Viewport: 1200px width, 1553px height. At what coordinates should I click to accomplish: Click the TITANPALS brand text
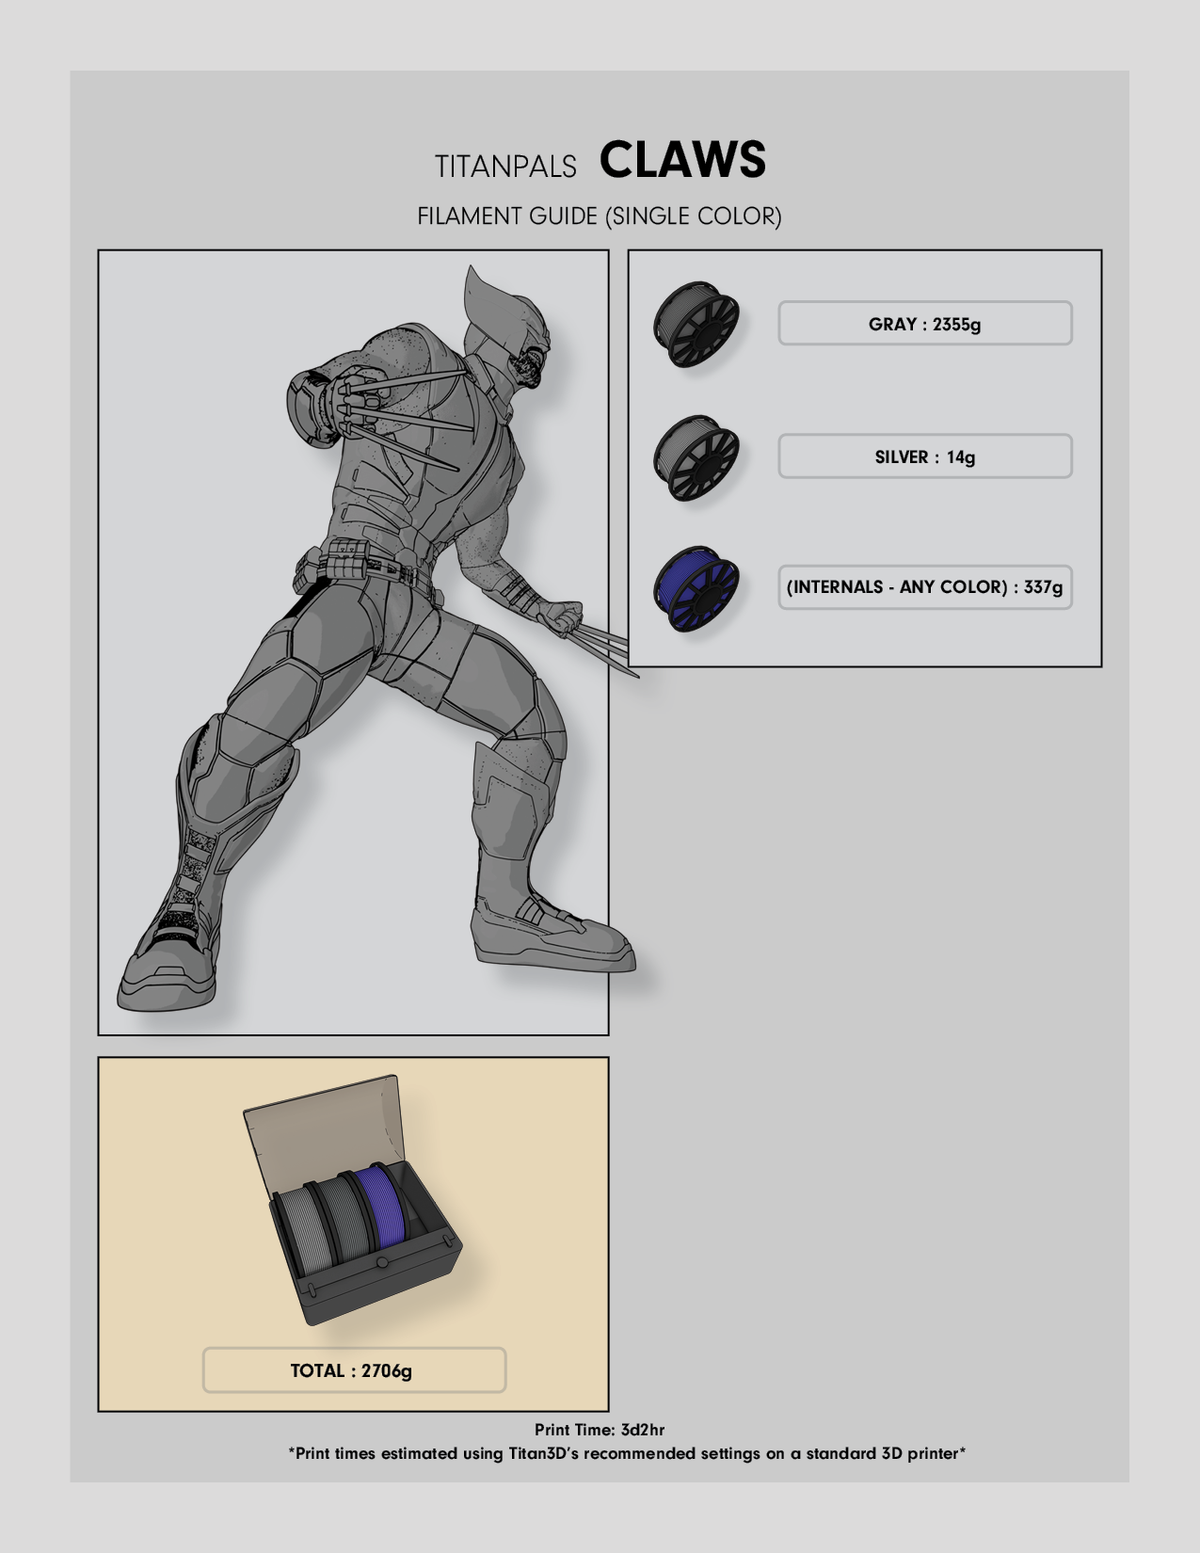tap(506, 167)
